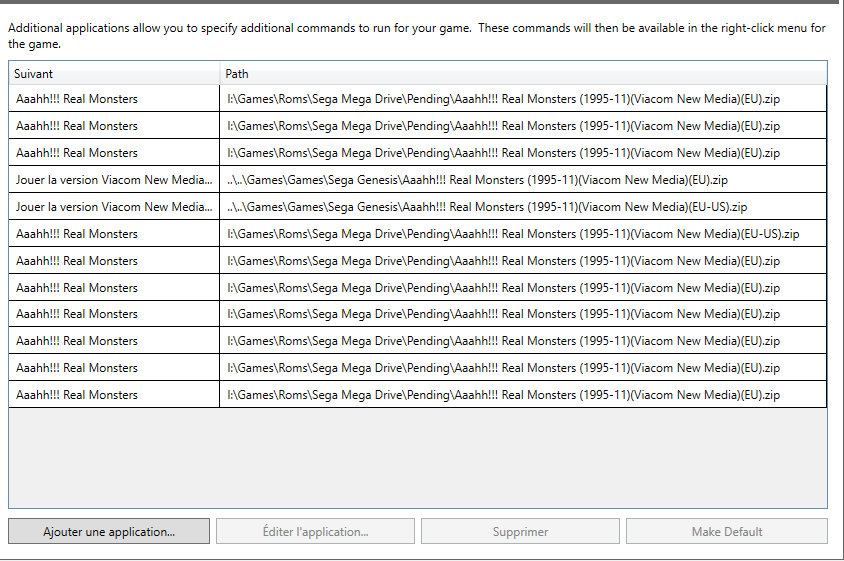Click the Sega Genesis (EU).zip path cell
844x561 pixels.
point(523,180)
